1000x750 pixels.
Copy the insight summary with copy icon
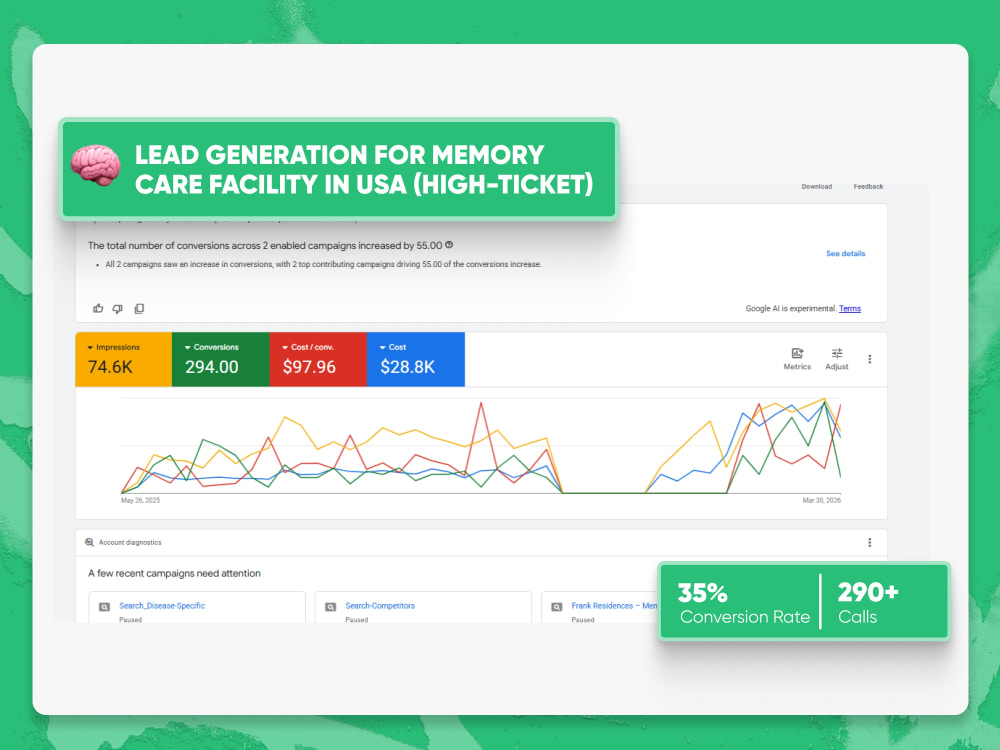coord(139,309)
